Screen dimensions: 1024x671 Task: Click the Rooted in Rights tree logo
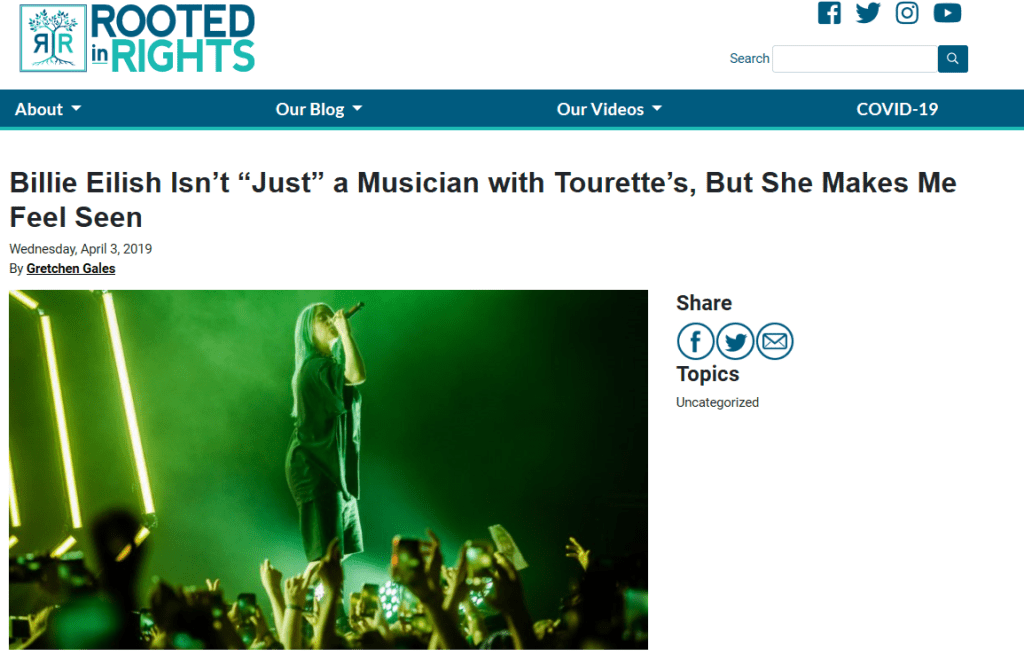click(53, 38)
